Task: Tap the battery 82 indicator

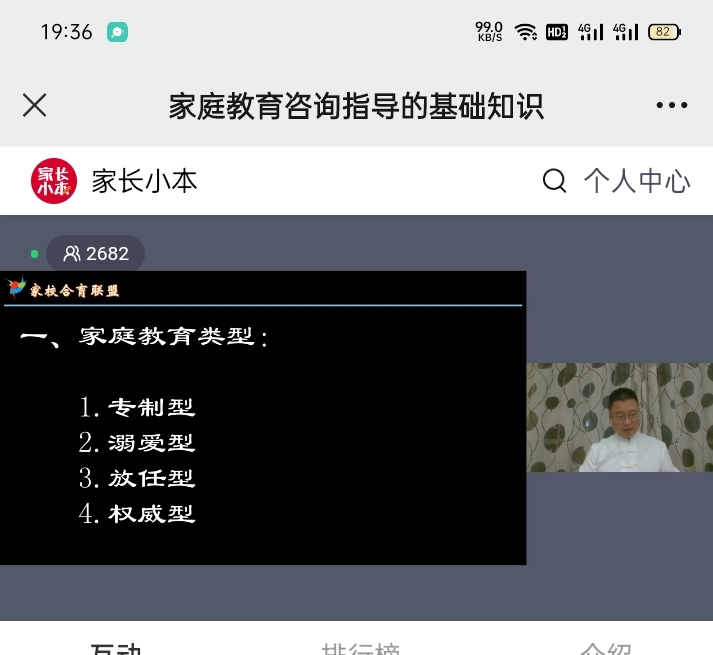Action: pos(664,32)
